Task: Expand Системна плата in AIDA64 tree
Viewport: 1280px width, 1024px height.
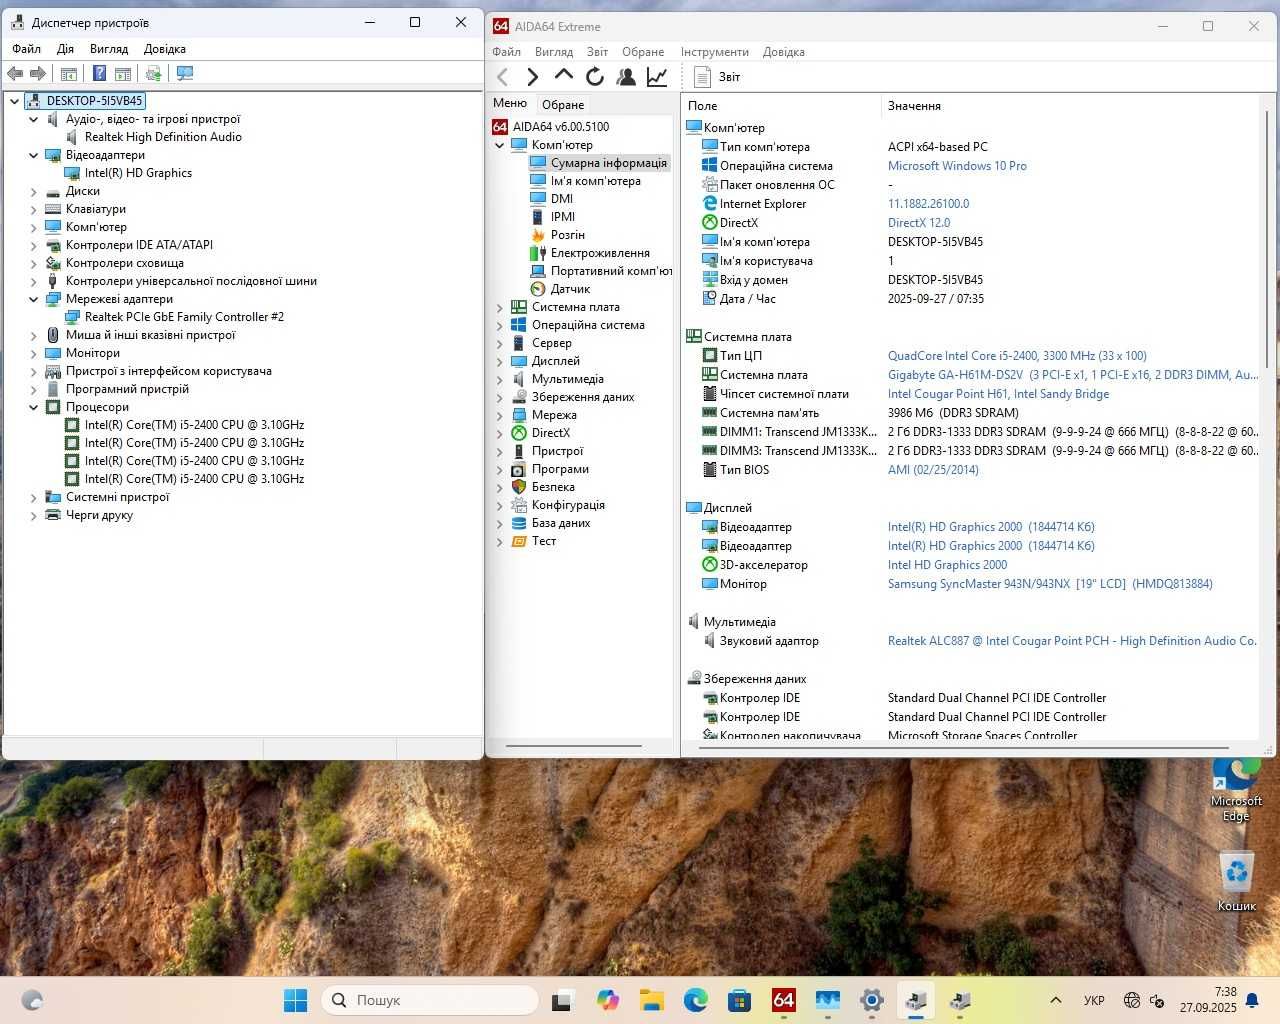Action: [x=500, y=307]
